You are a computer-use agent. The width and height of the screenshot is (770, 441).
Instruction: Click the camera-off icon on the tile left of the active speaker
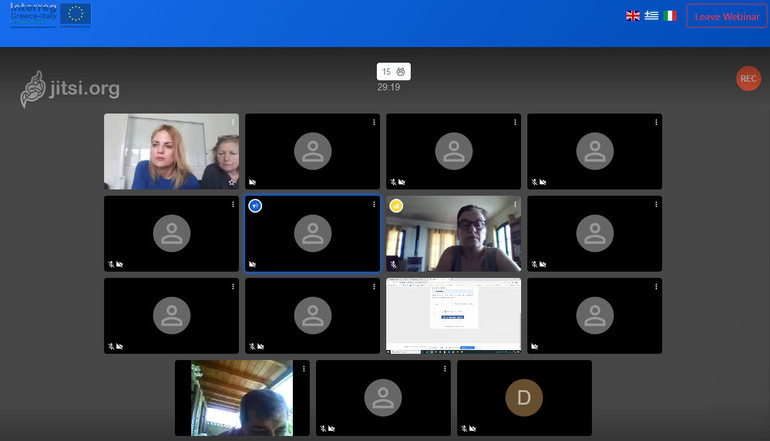[119, 264]
